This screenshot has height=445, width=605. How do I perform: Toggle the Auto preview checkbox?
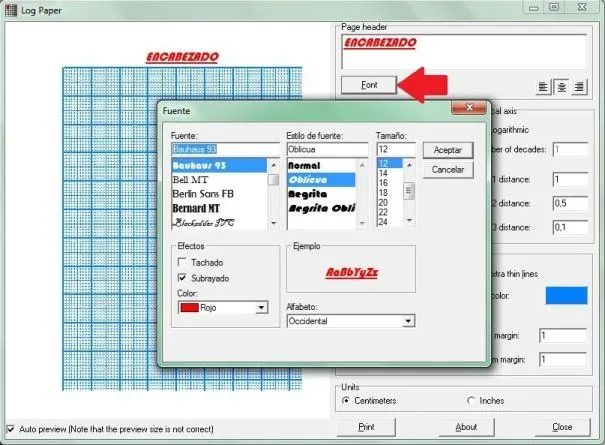pos(10,429)
